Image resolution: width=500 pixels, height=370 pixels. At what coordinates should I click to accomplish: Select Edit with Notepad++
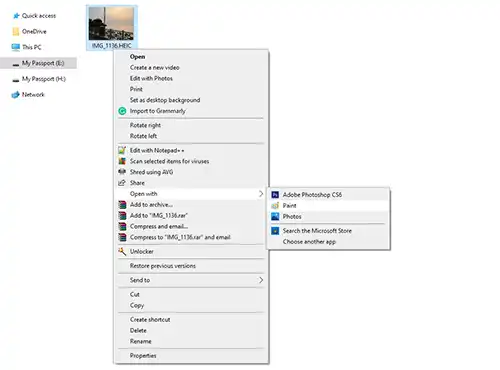click(x=191, y=150)
